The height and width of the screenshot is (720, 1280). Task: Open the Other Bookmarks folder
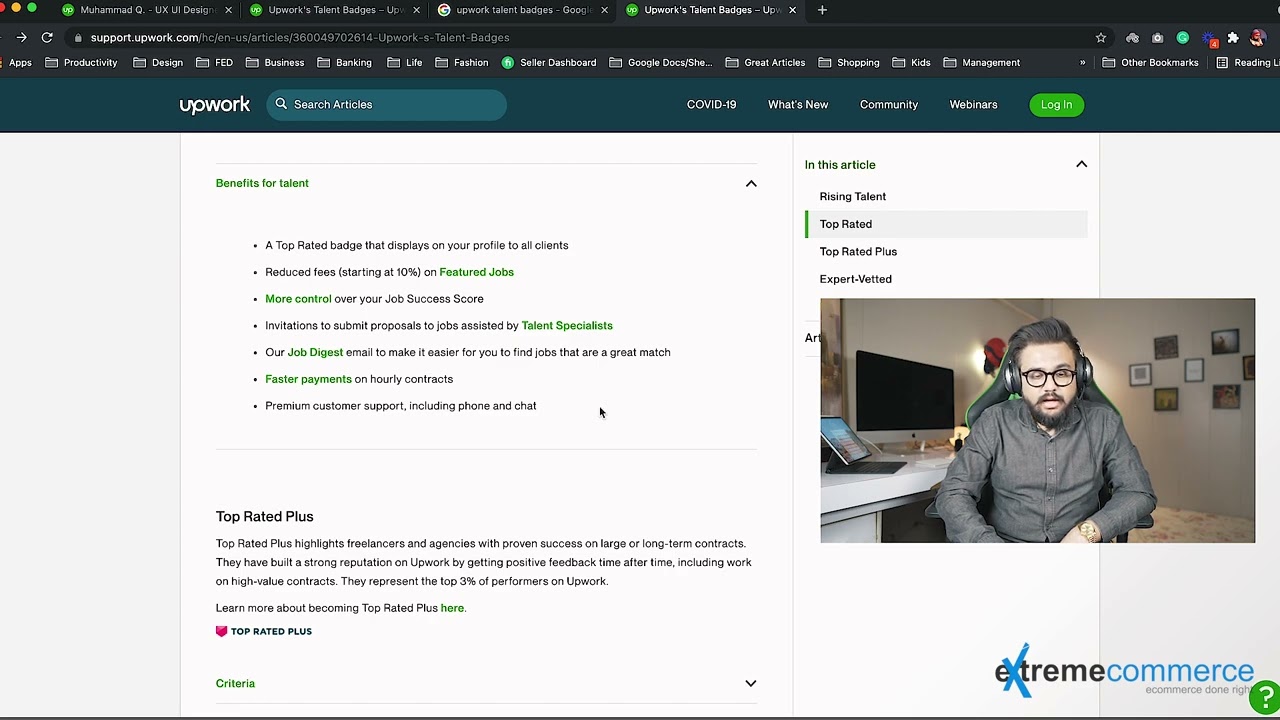coord(1150,62)
